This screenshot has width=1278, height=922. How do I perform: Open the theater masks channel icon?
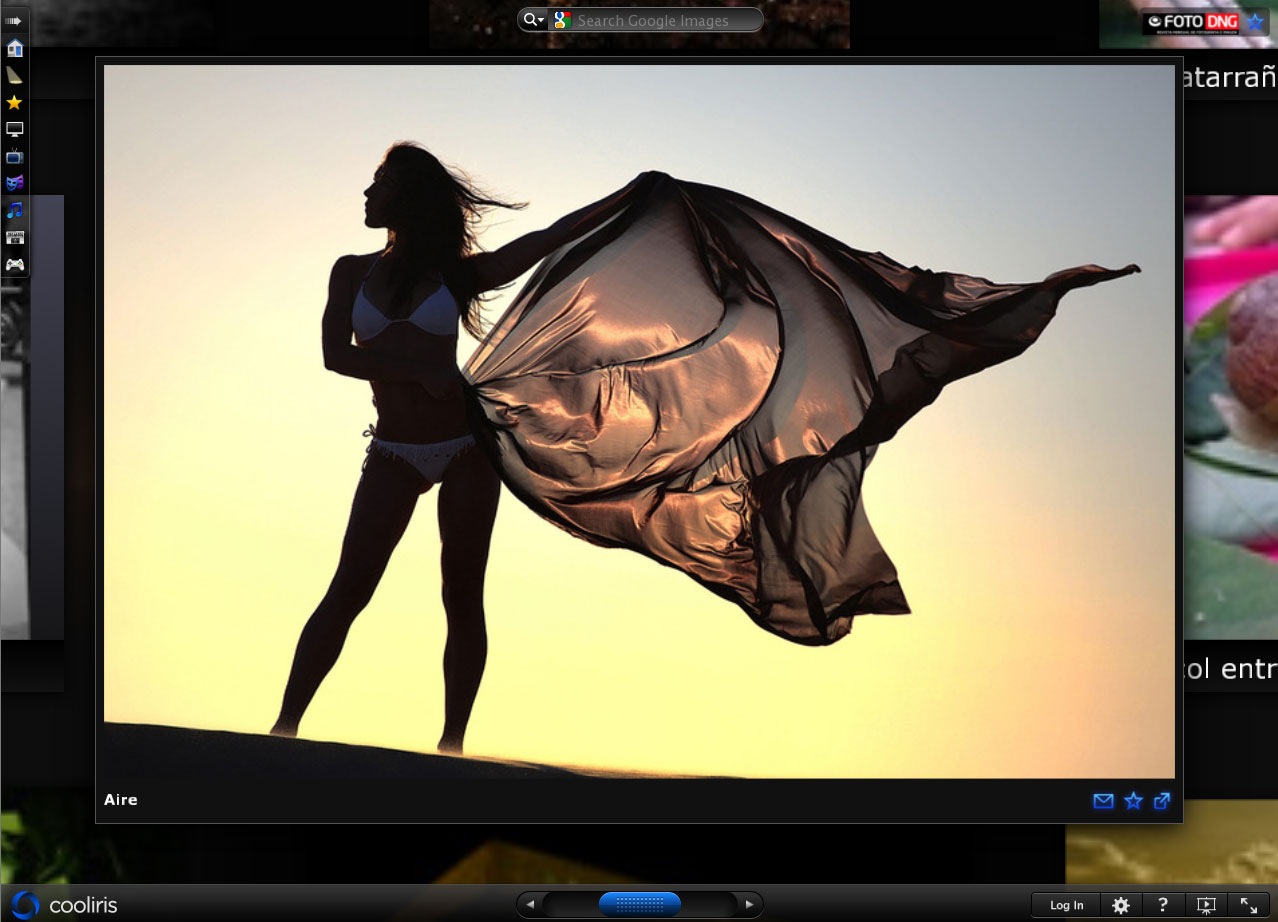14,183
